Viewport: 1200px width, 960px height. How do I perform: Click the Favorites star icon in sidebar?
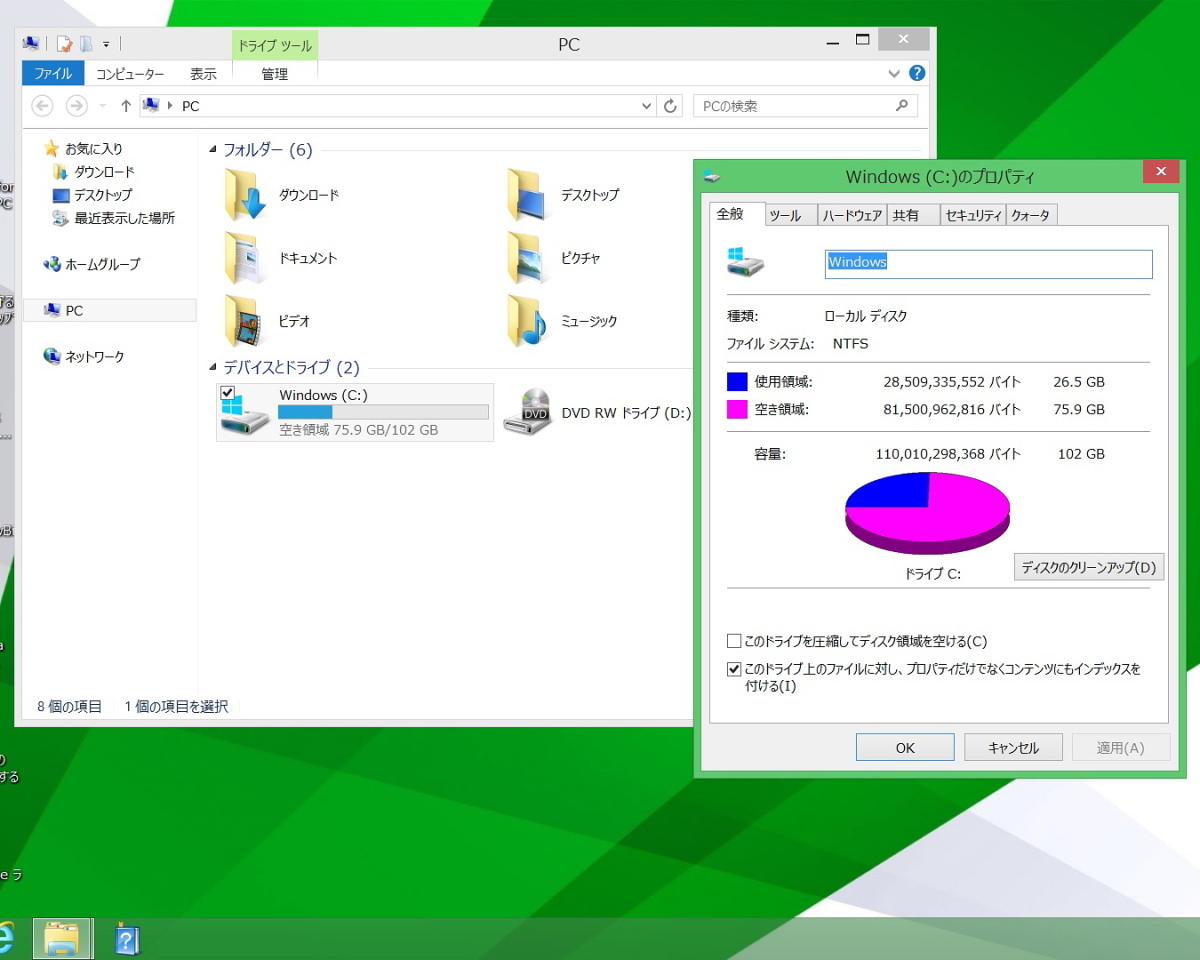[x=51, y=149]
